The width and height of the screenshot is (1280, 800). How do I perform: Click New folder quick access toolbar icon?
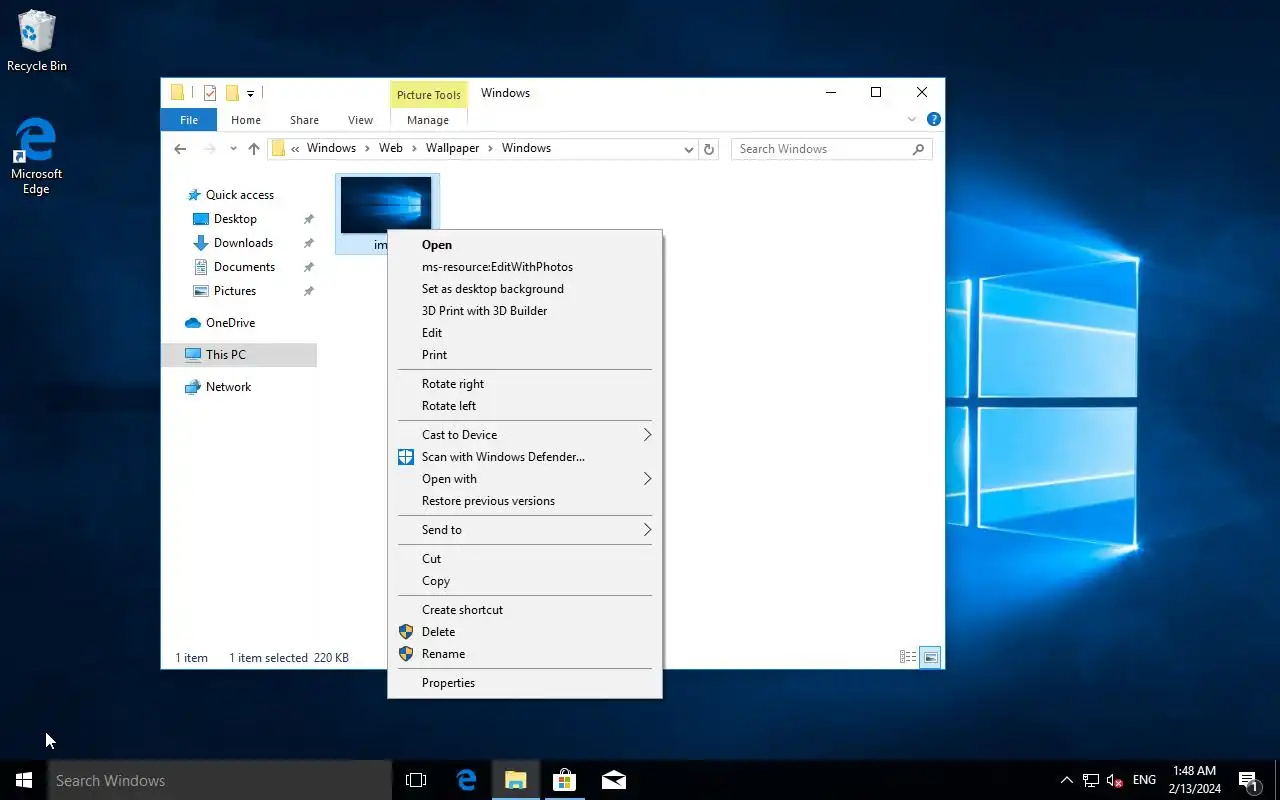click(232, 93)
